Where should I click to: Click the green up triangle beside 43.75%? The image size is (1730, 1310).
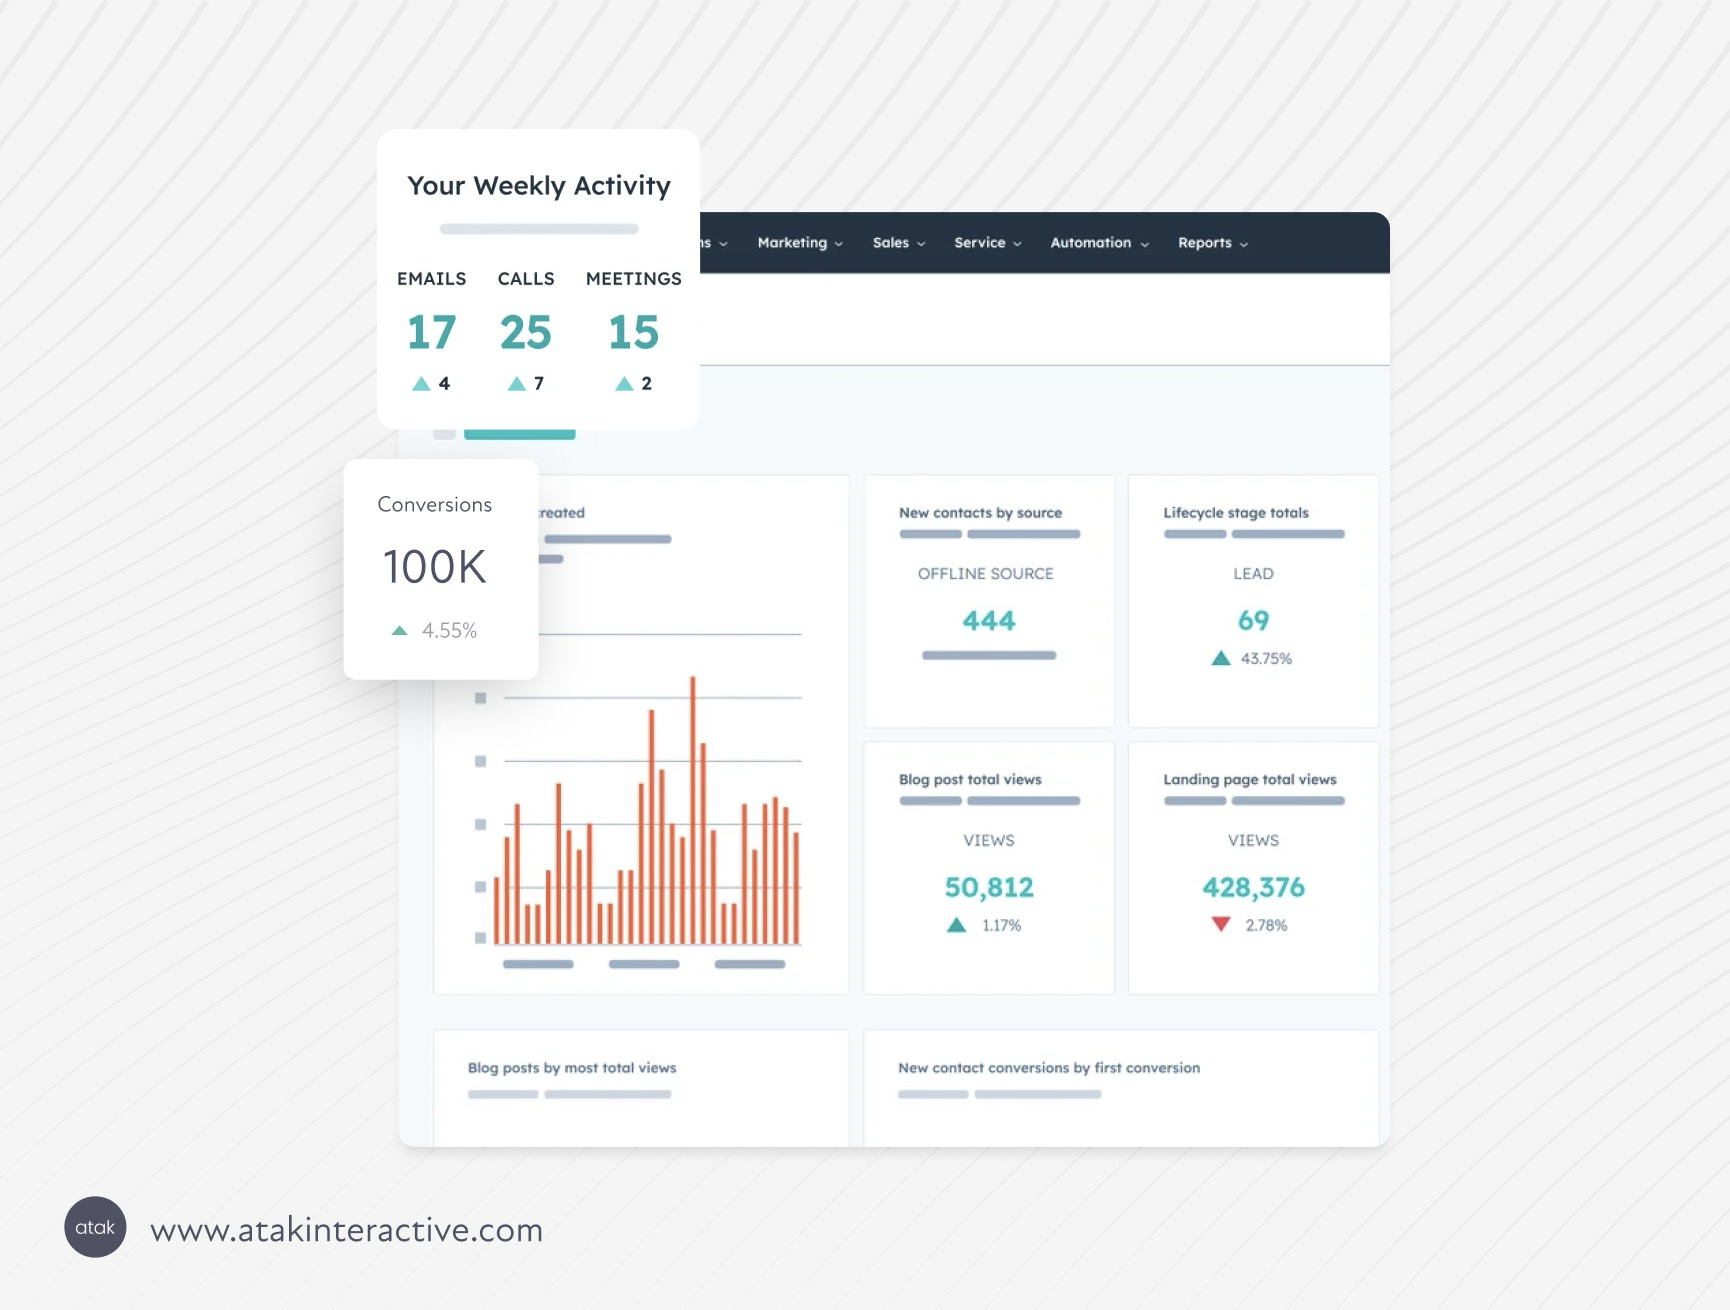click(1220, 658)
